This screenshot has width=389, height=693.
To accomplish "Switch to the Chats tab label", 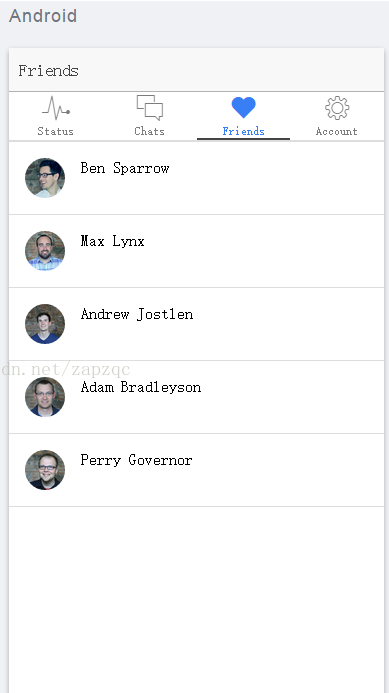I will 149,131.
